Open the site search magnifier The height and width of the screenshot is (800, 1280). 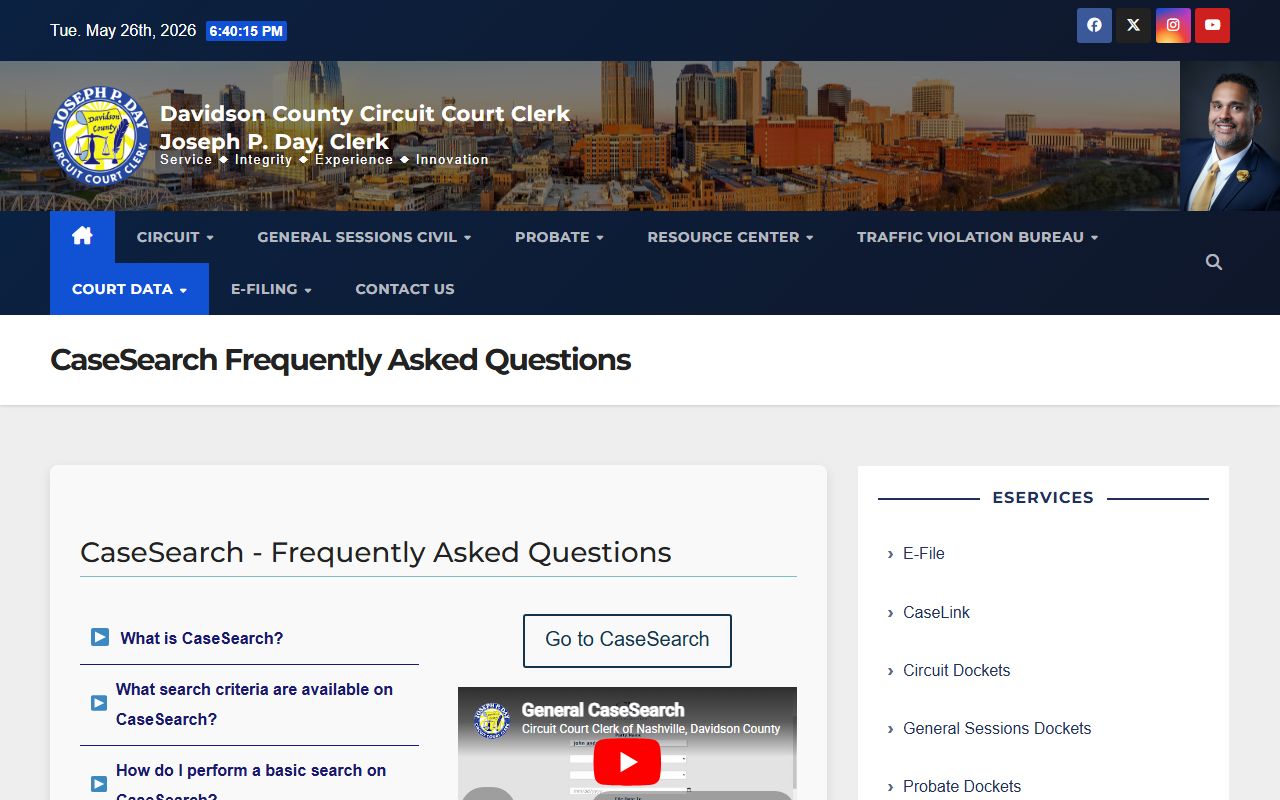1214,262
